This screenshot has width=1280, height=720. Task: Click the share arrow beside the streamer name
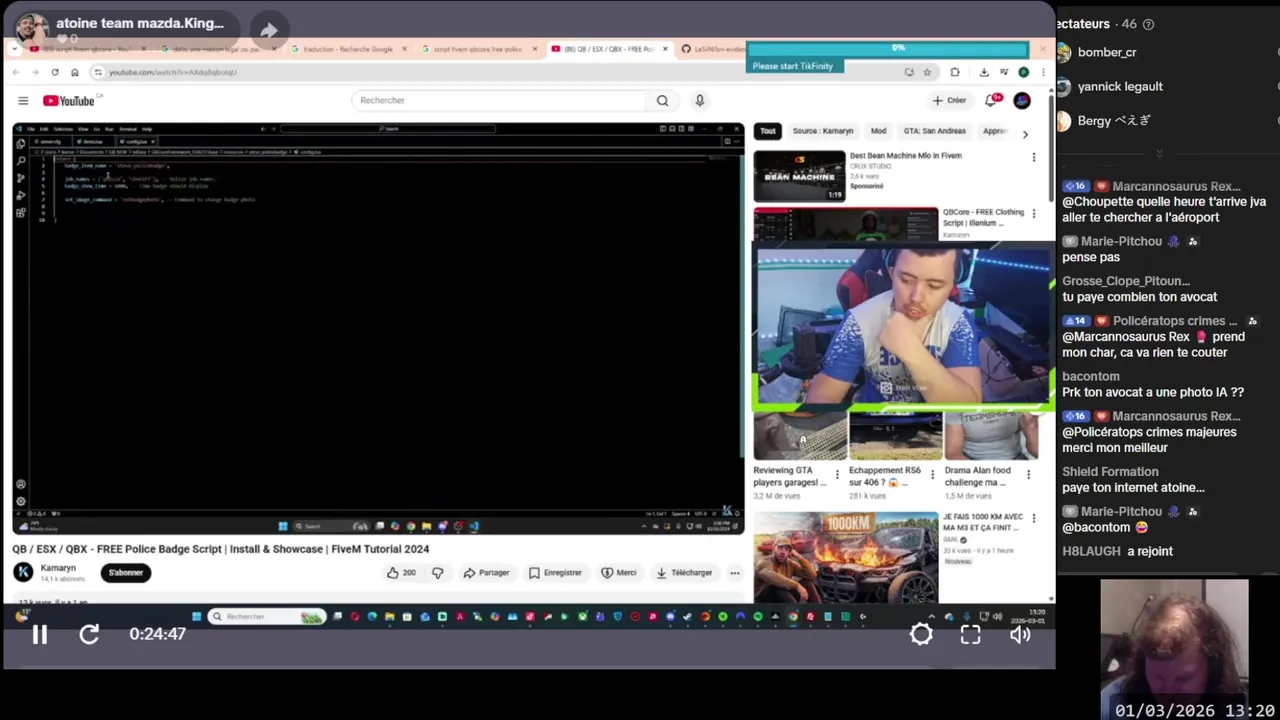269,30
